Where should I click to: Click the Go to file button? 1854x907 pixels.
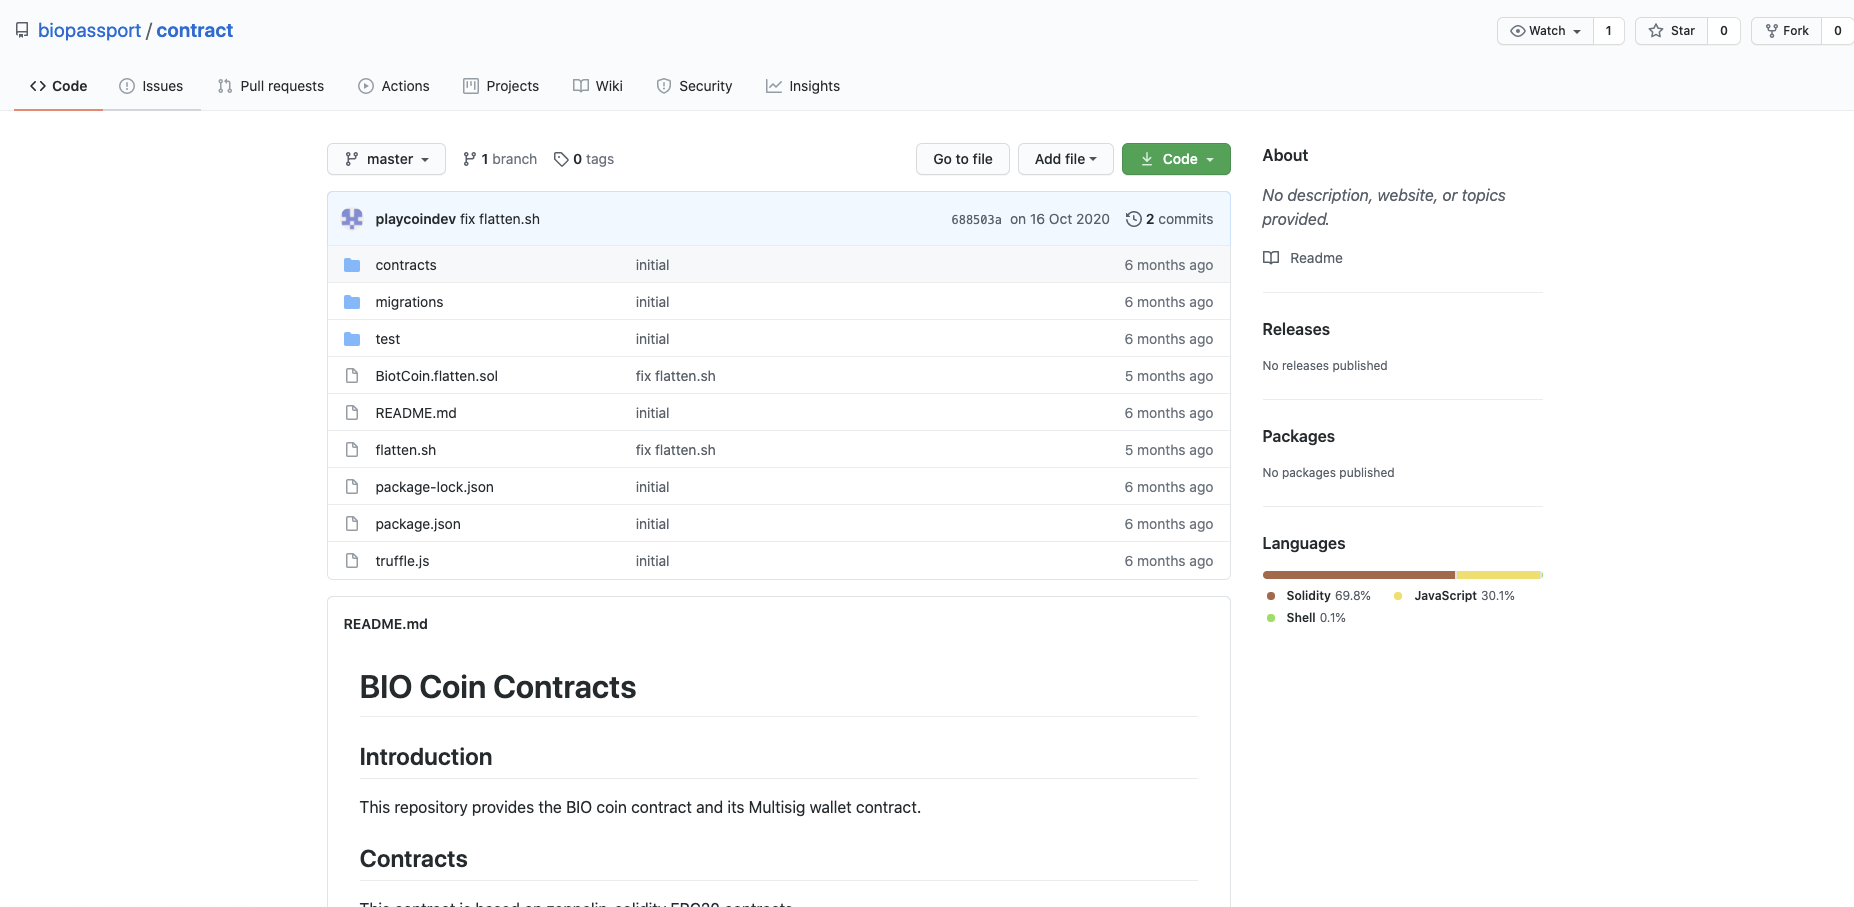[x=963, y=159]
